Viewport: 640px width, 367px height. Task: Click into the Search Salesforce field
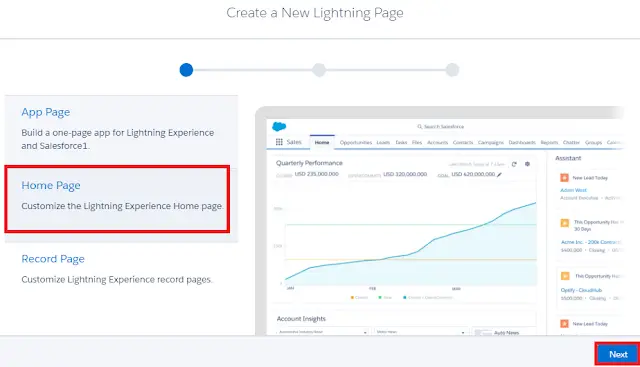tap(441, 127)
